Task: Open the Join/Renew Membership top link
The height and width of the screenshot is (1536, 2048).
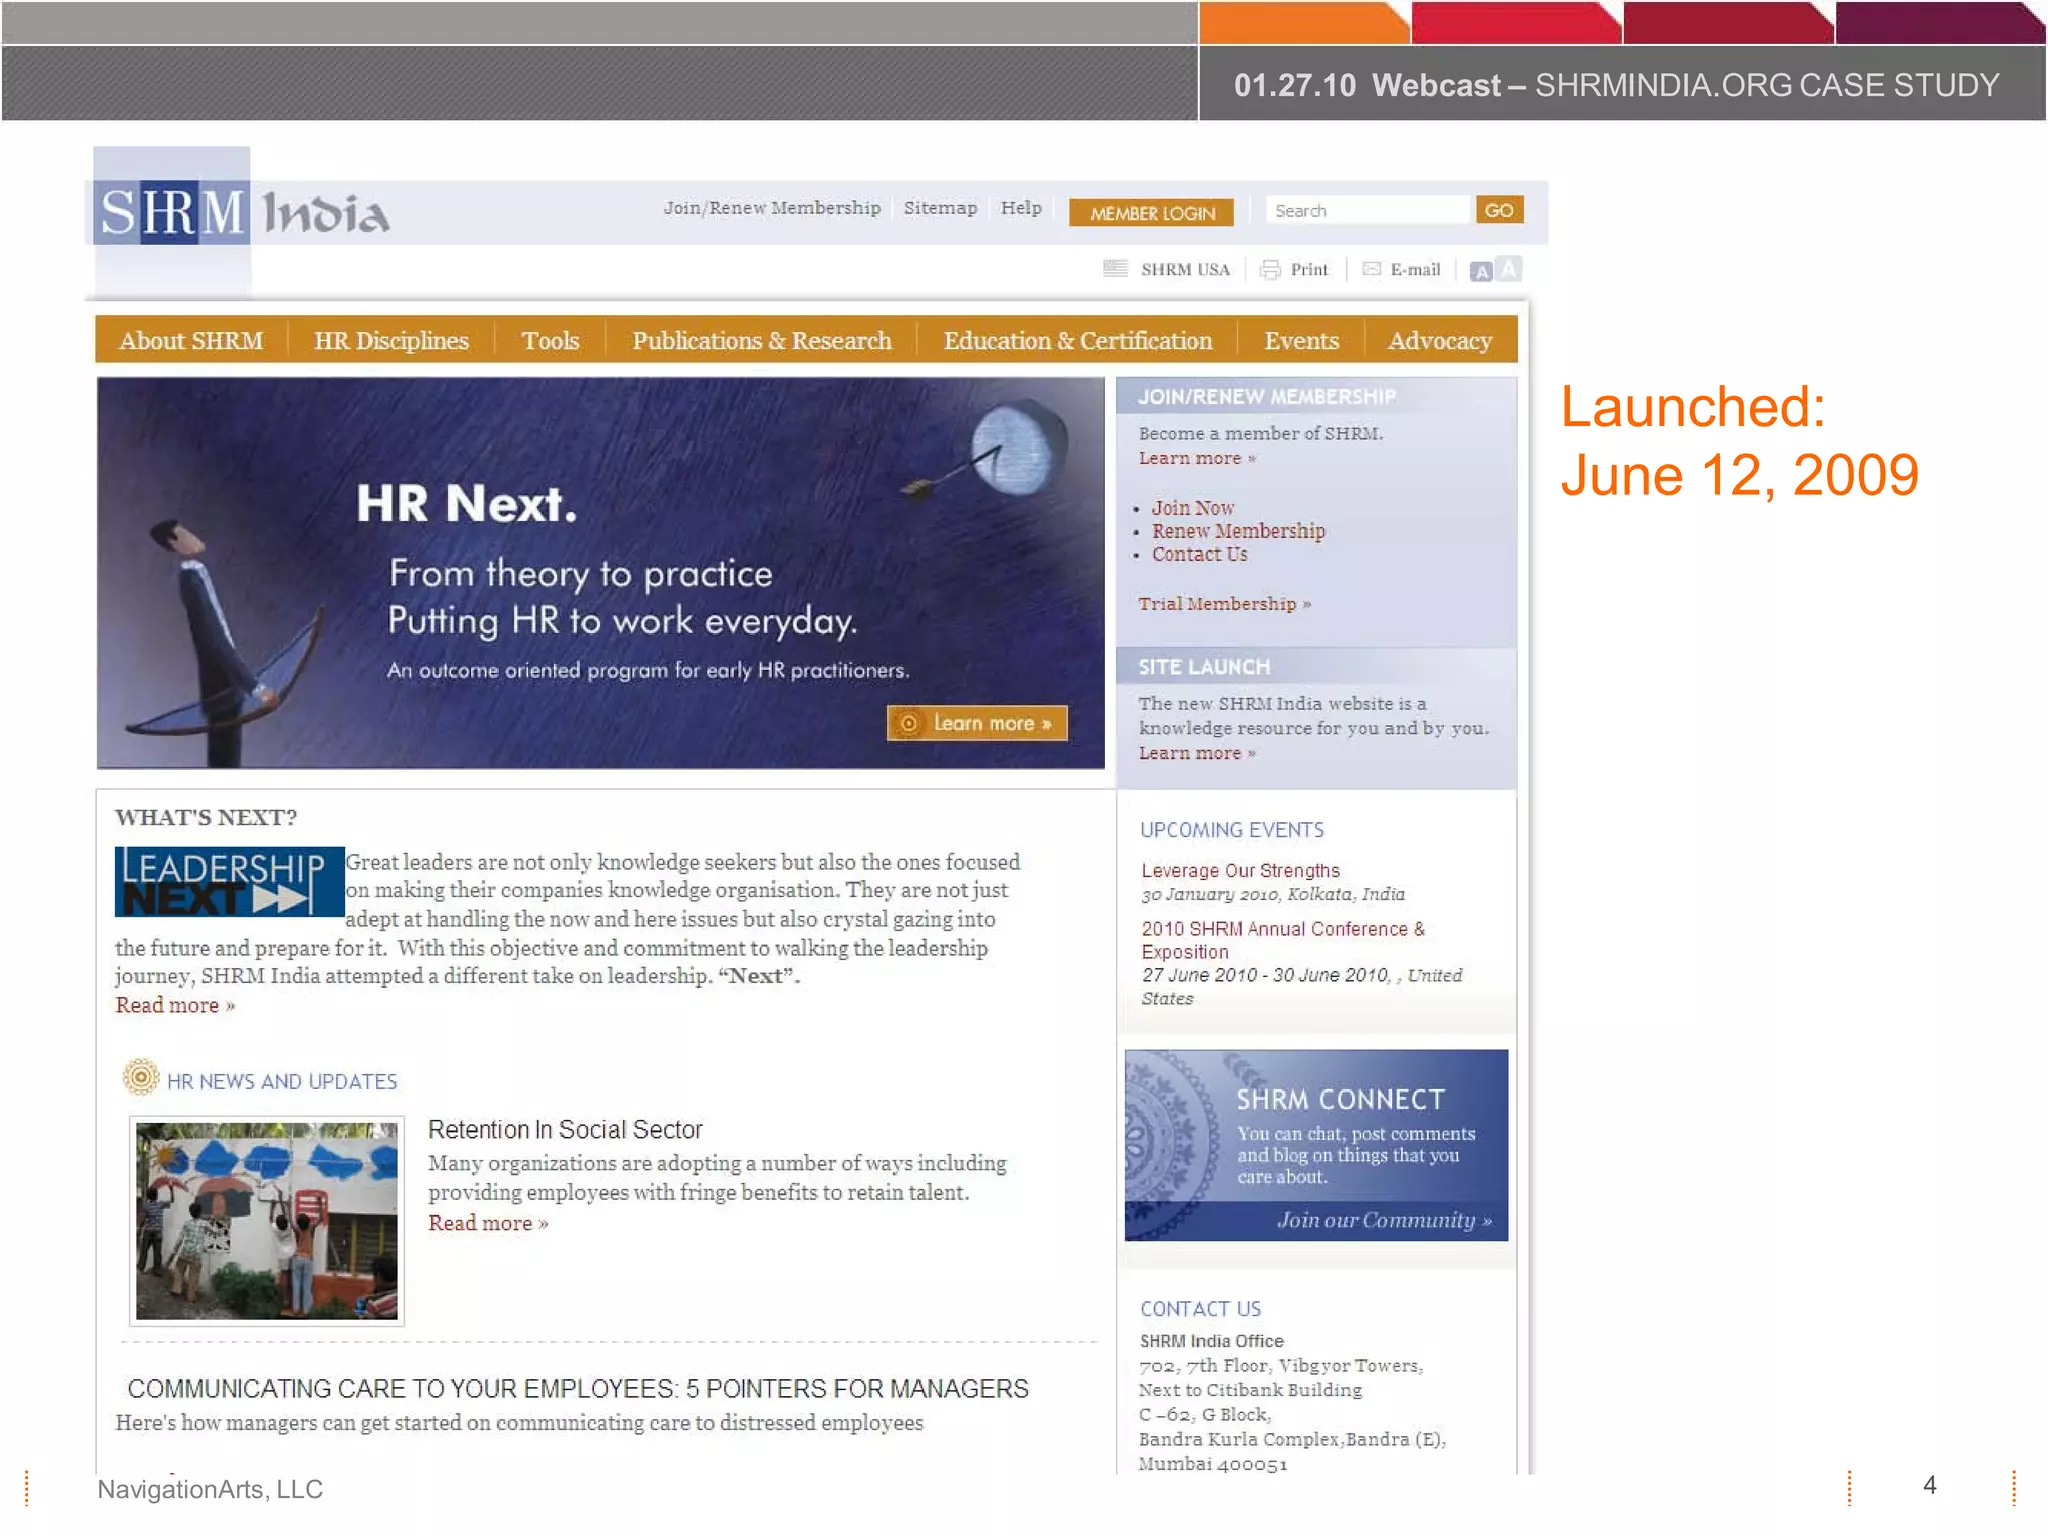Action: [x=771, y=208]
